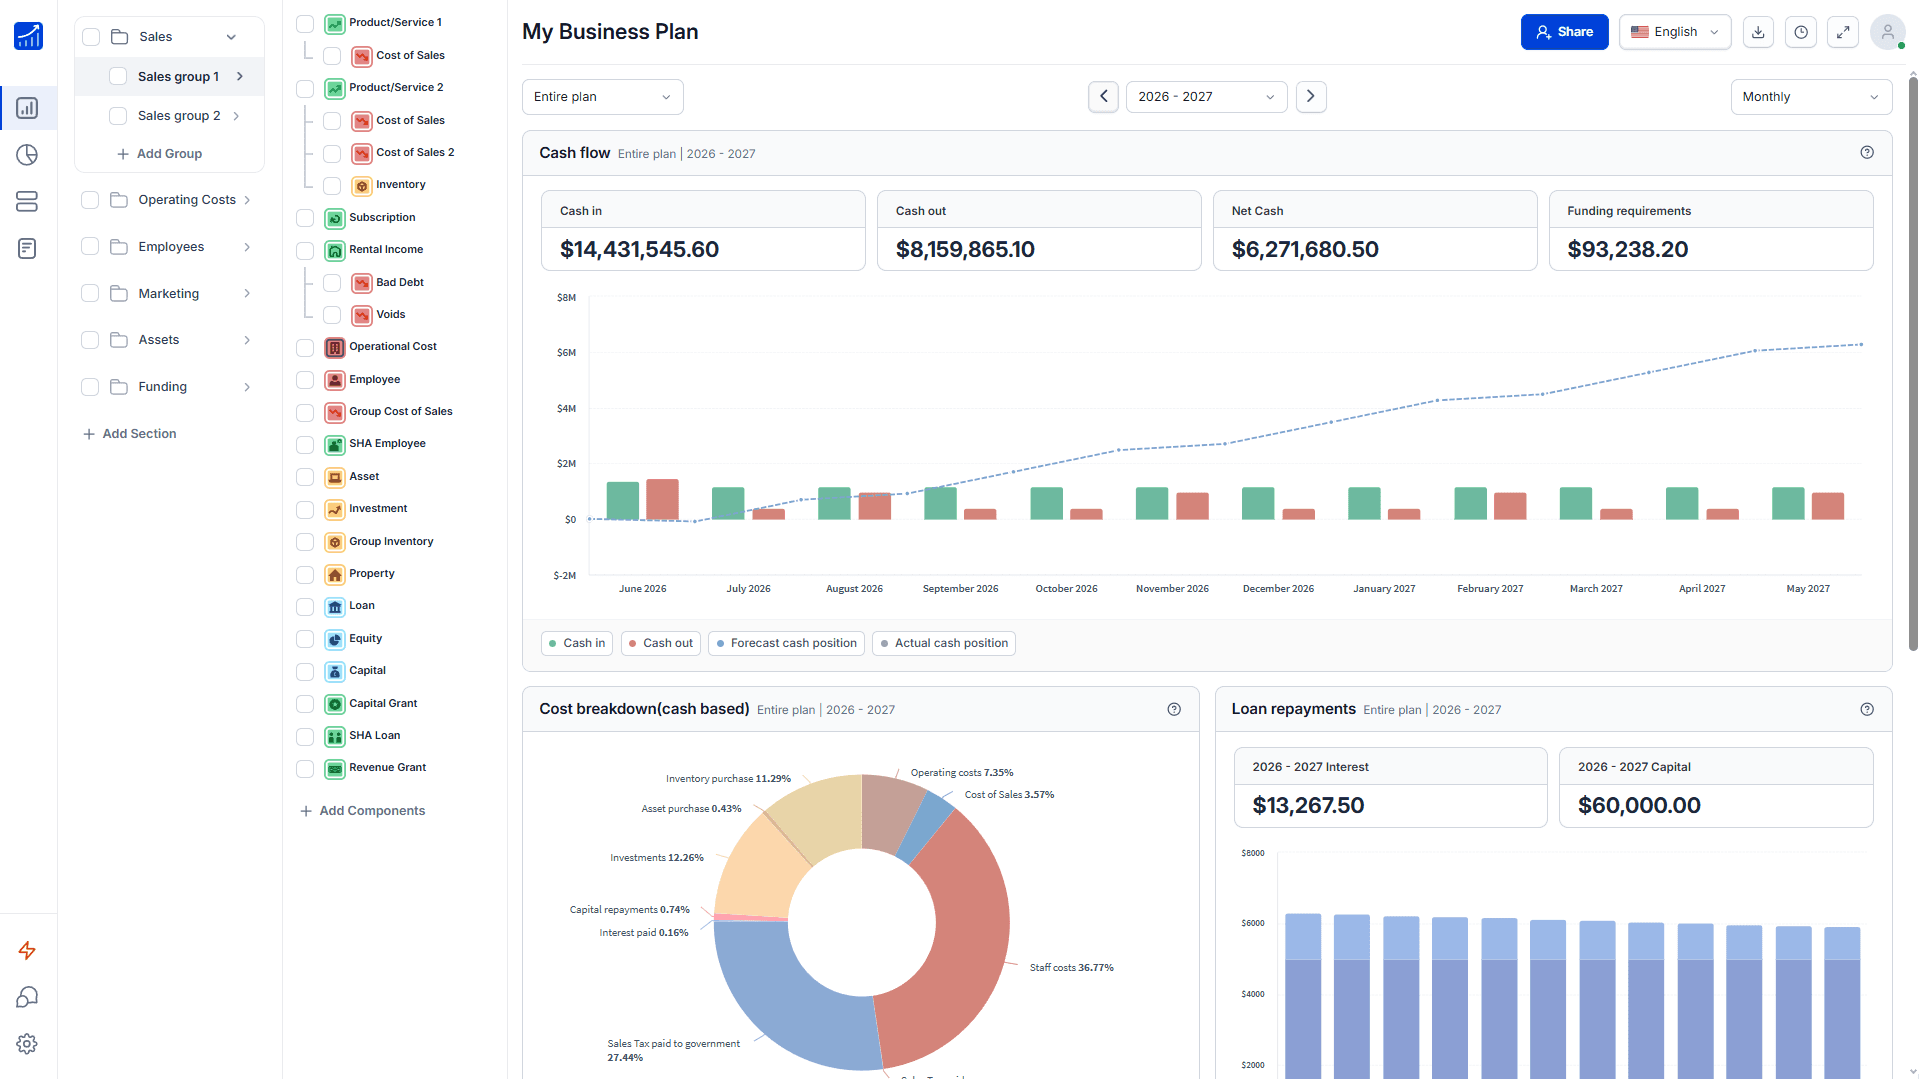Image resolution: width=1919 pixels, height=1079 pixels.
Task: Click the Cash flow help icon
Action: (1867, 153)
